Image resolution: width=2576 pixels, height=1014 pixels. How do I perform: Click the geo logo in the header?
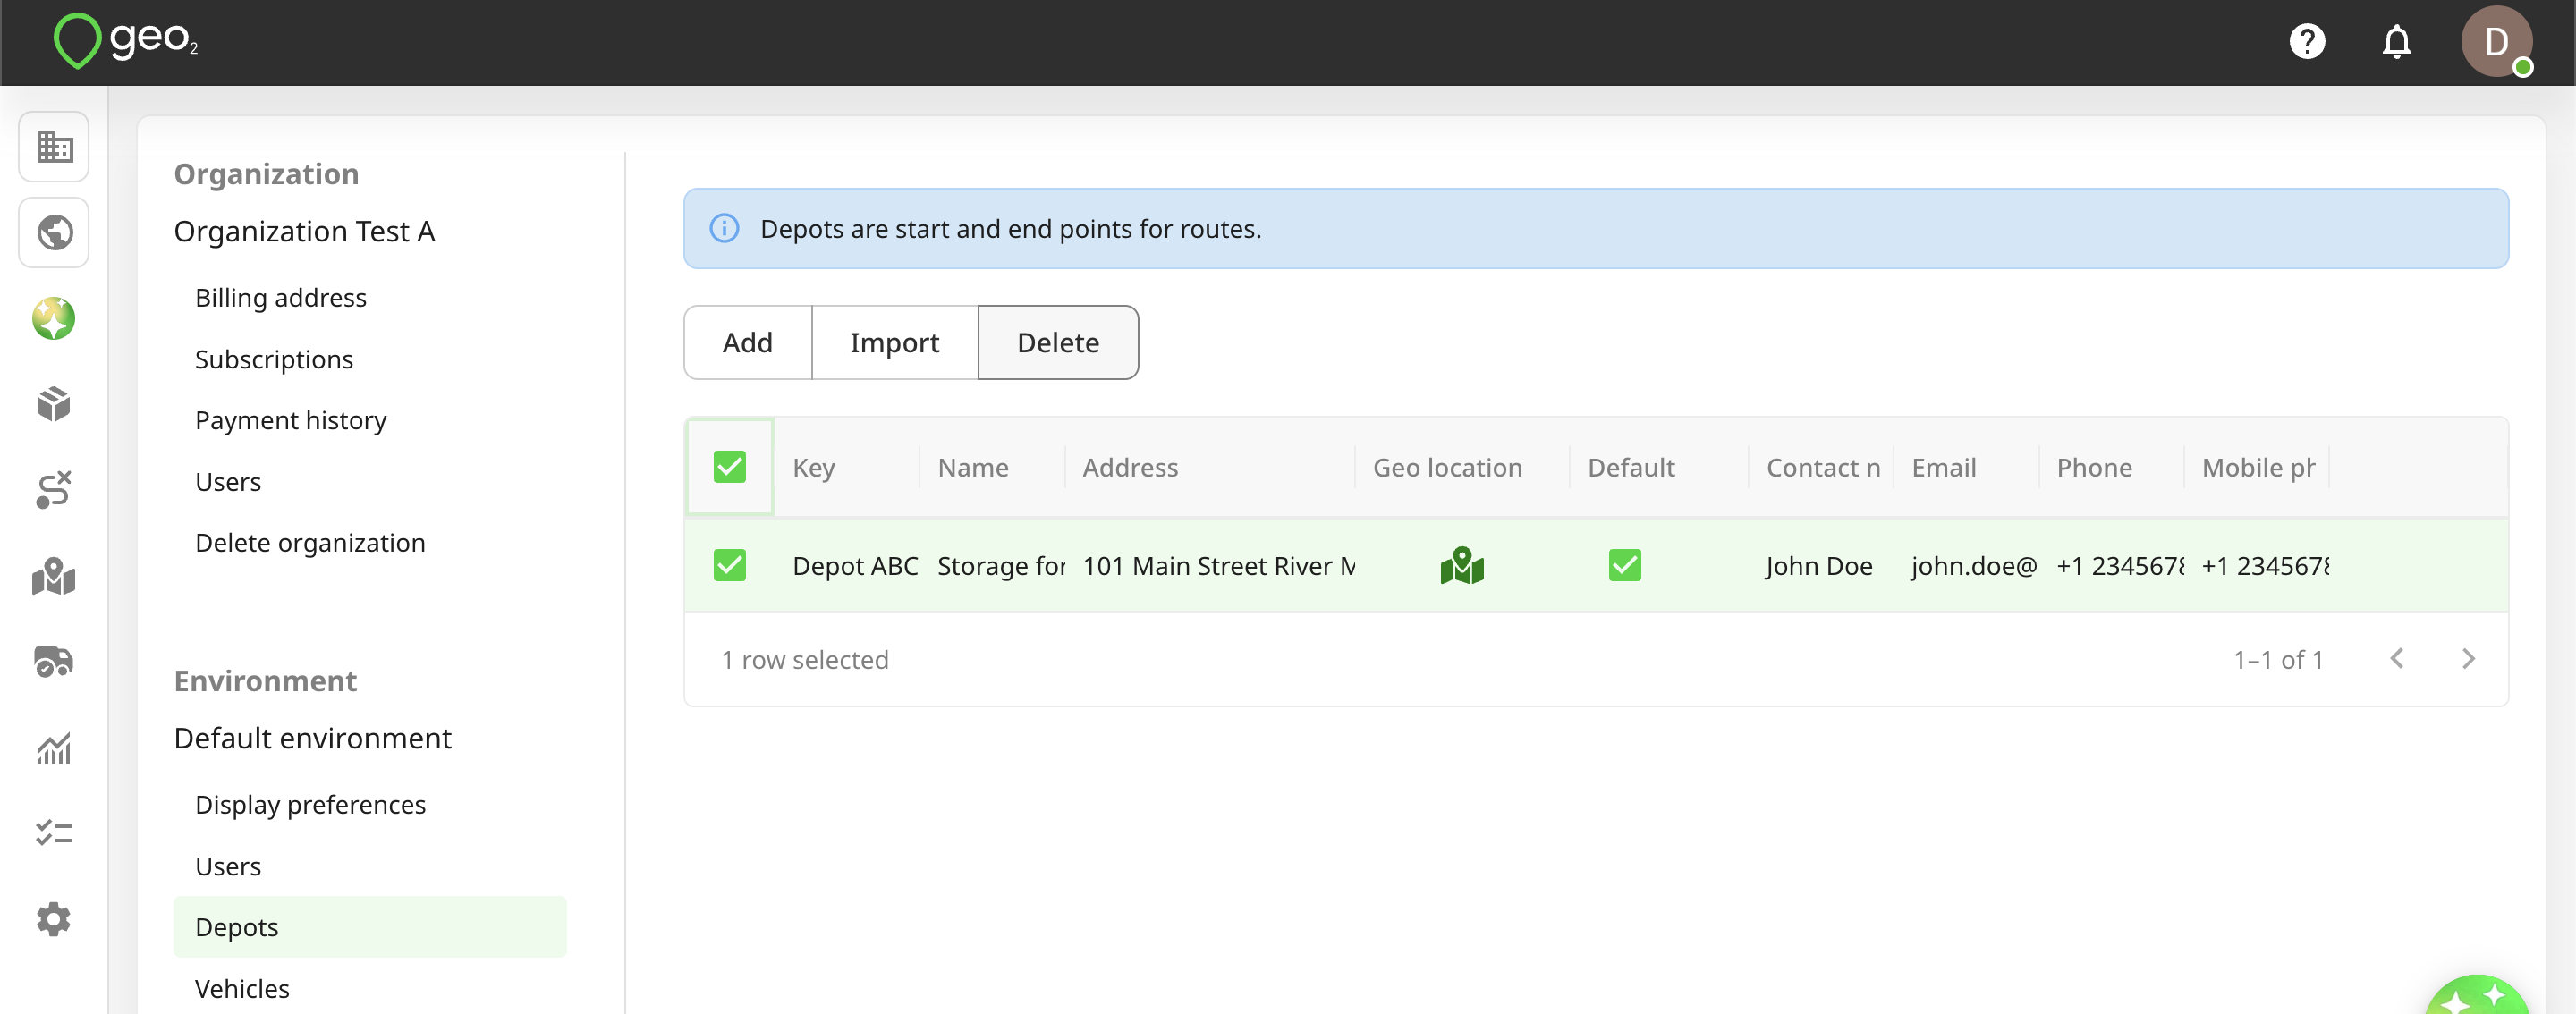126,40
